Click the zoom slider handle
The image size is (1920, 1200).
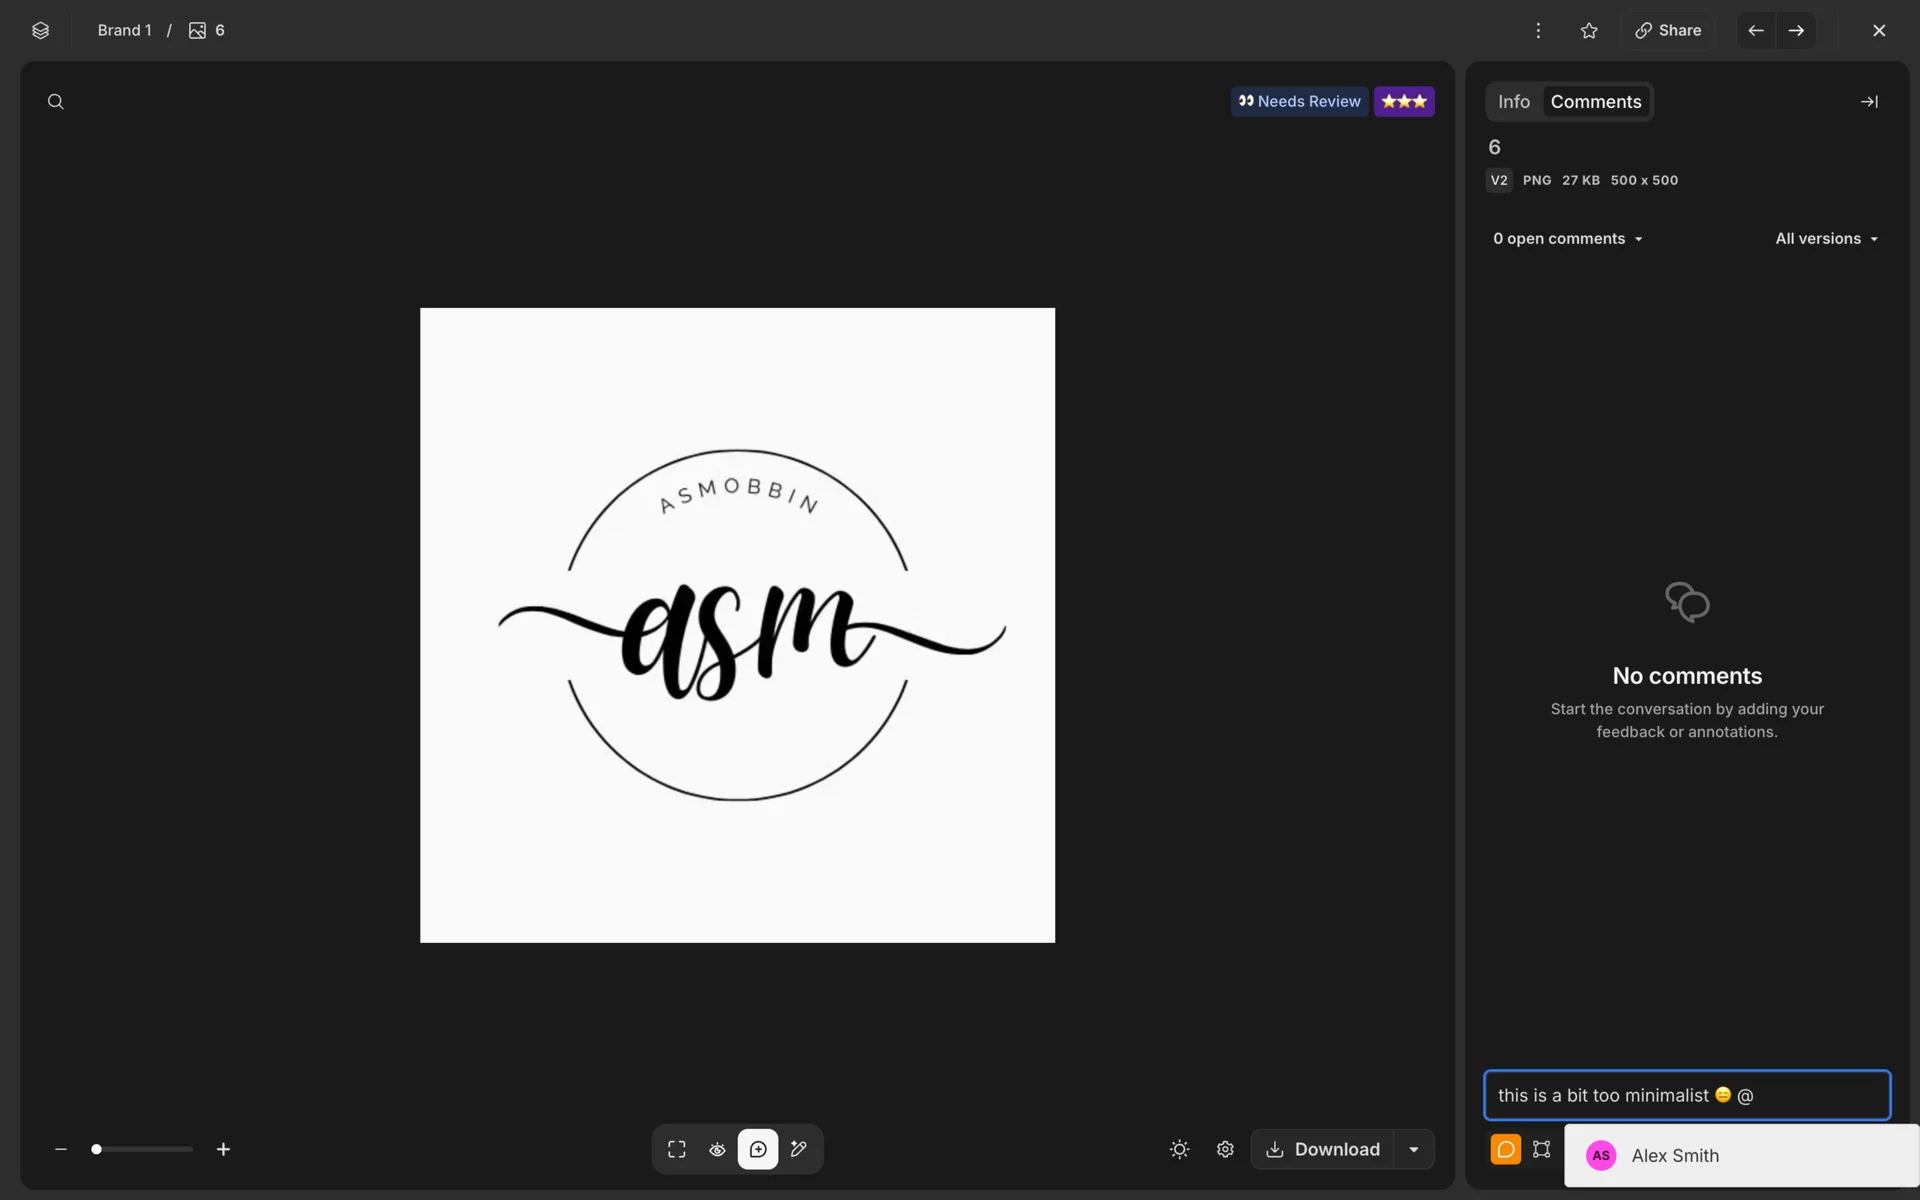97,1149
